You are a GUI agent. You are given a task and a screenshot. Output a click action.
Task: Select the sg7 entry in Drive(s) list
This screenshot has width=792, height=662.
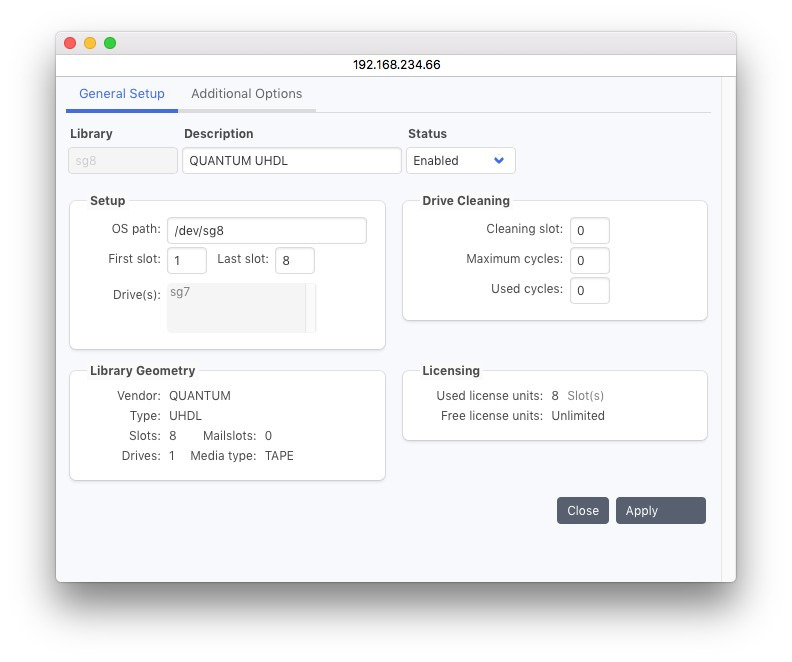coord(181,293)
